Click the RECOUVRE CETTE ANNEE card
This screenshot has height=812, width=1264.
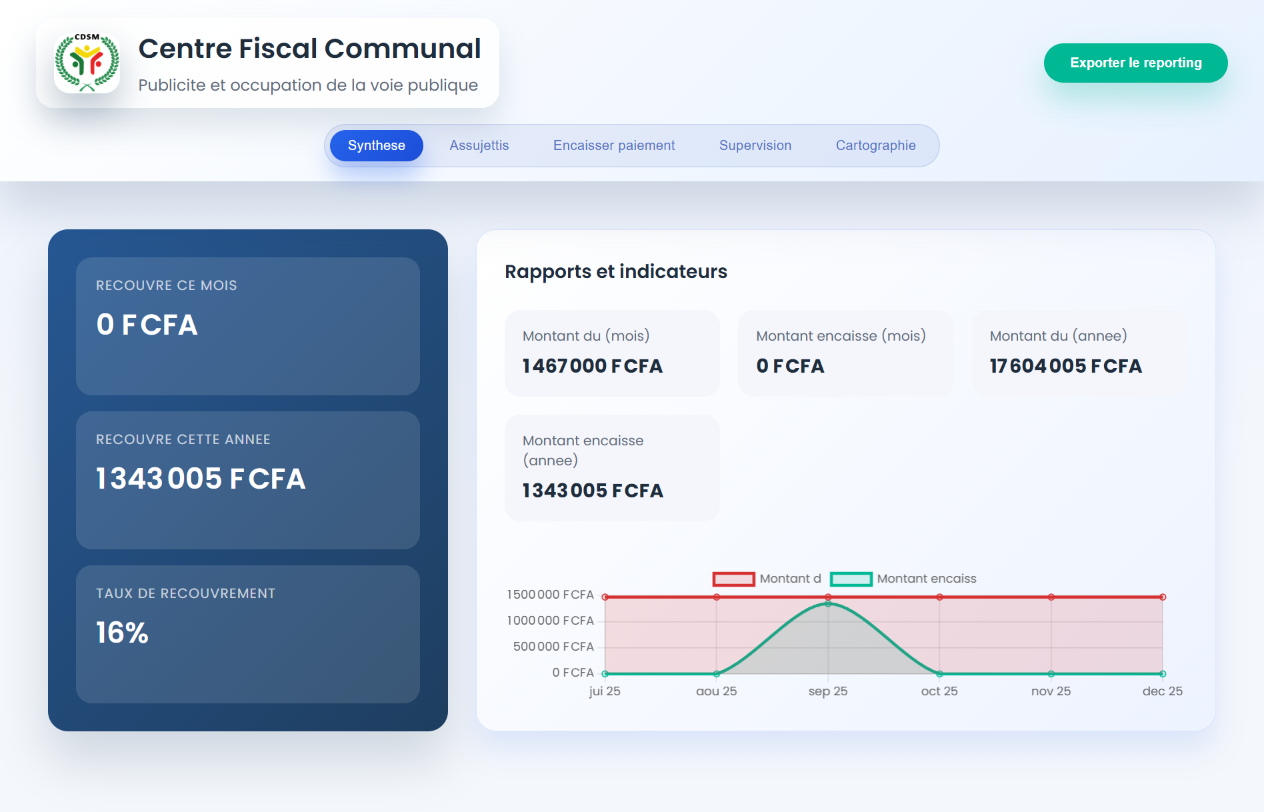point(247,480)
